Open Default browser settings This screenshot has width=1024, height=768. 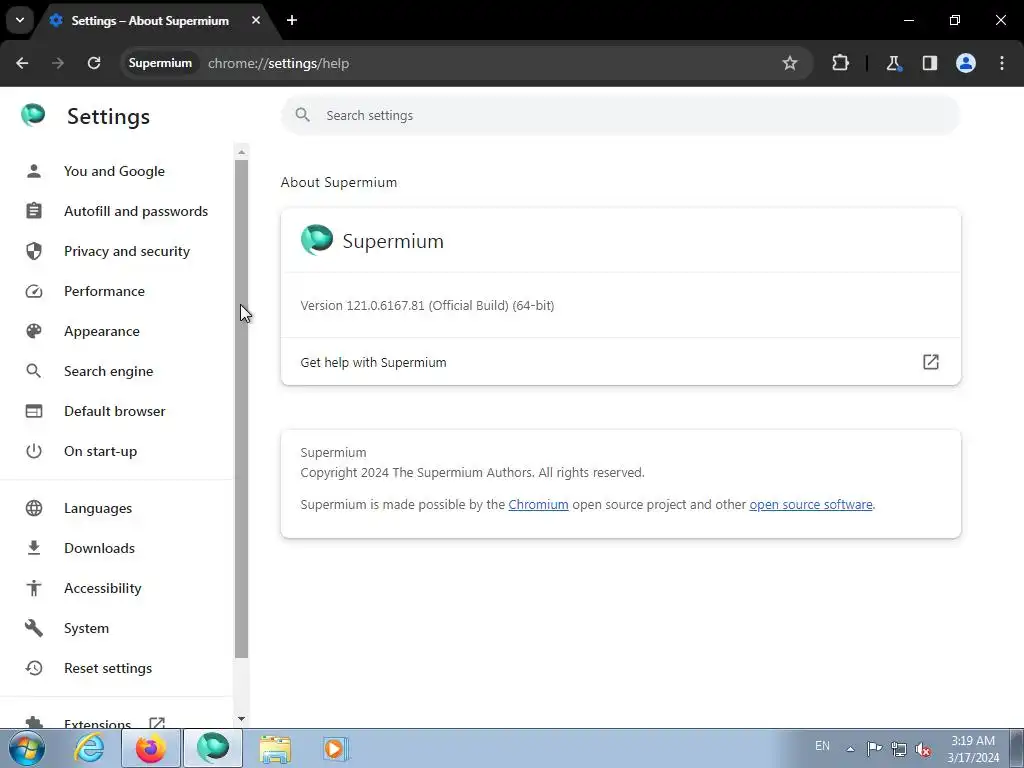tap(116, 411)
